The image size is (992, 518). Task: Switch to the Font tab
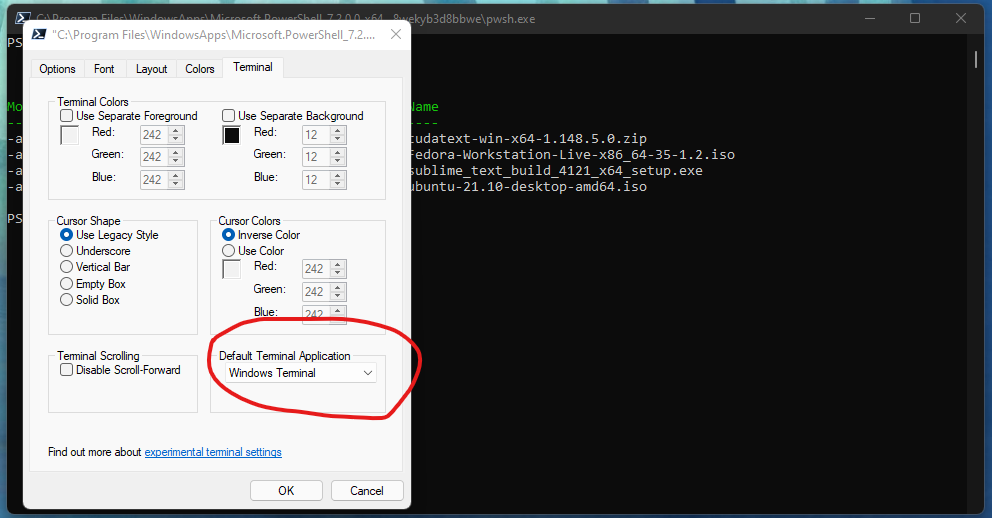[x=104, y=69]
